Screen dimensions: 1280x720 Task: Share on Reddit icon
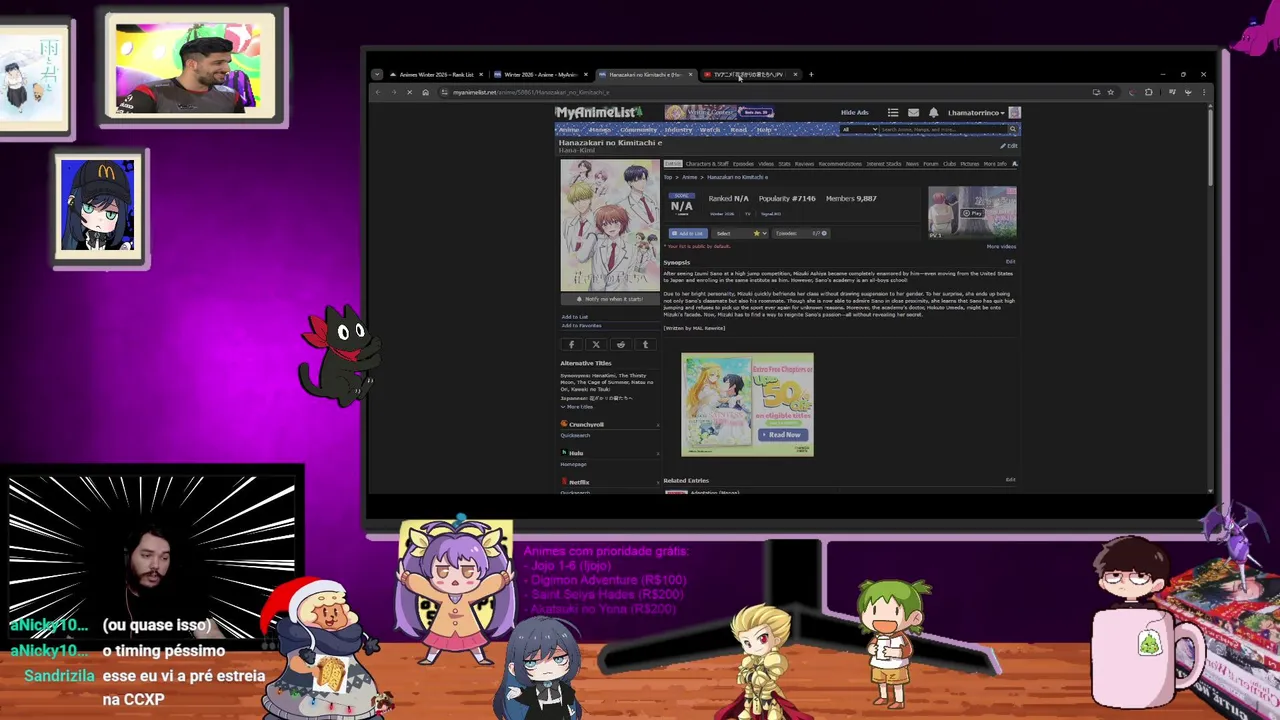[621, 345]
